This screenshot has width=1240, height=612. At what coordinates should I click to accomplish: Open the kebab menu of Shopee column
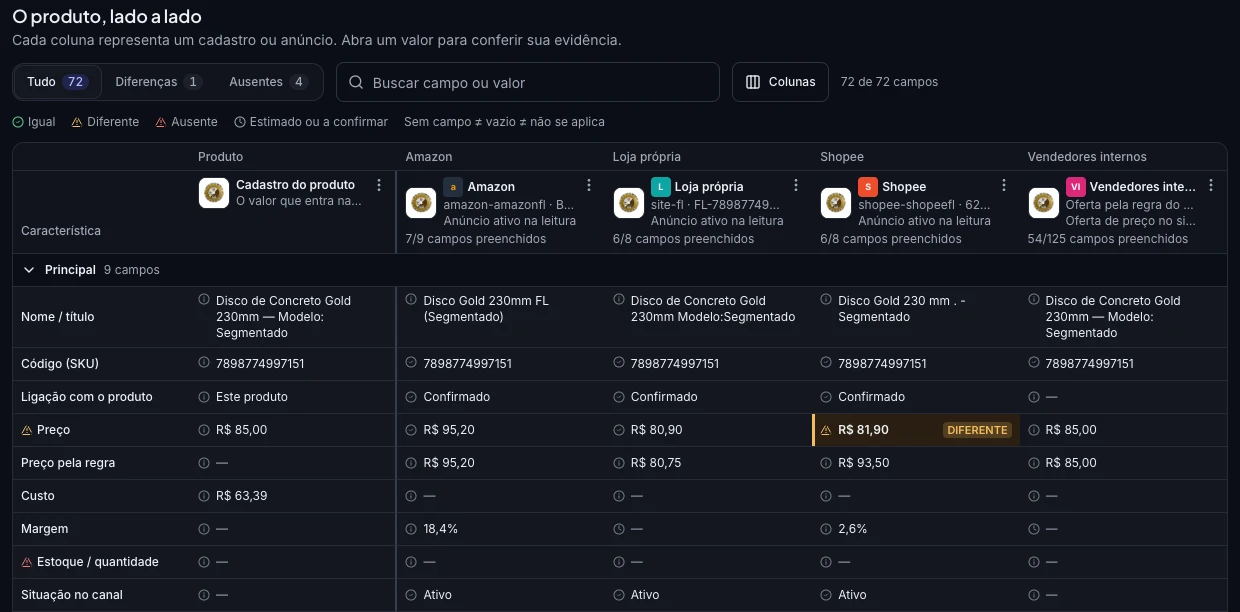click(x=1004, y=185)
